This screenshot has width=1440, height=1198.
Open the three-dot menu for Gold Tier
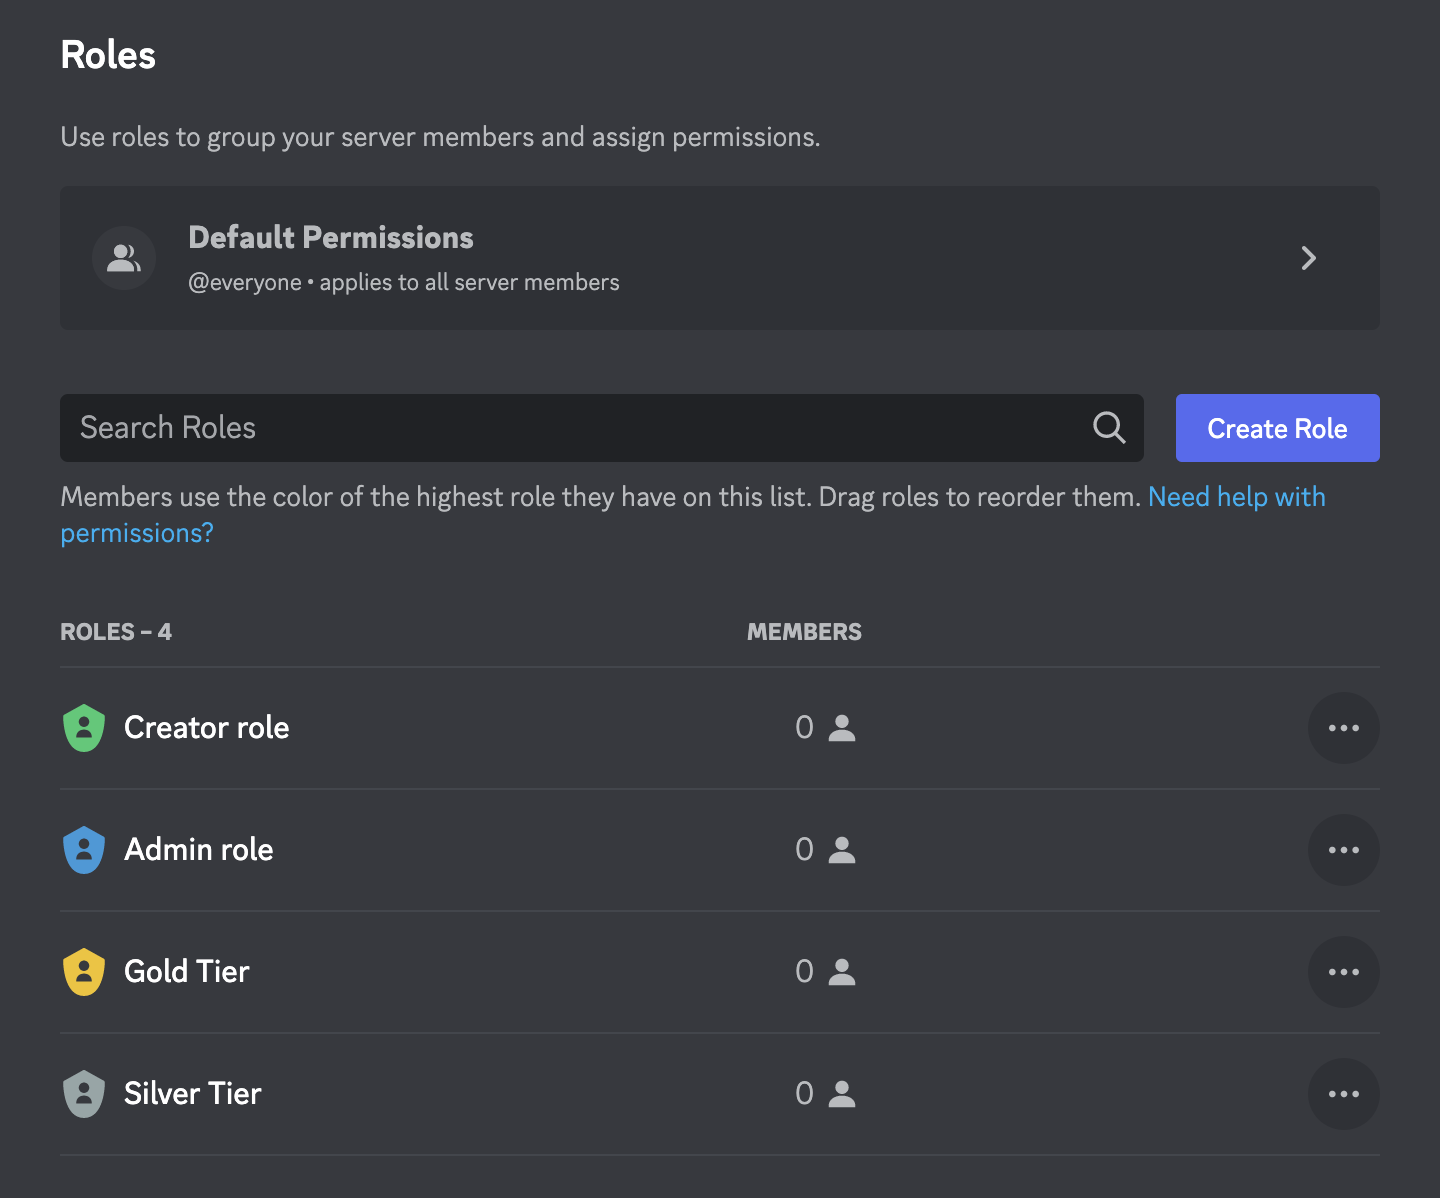tap(1344, 971)
